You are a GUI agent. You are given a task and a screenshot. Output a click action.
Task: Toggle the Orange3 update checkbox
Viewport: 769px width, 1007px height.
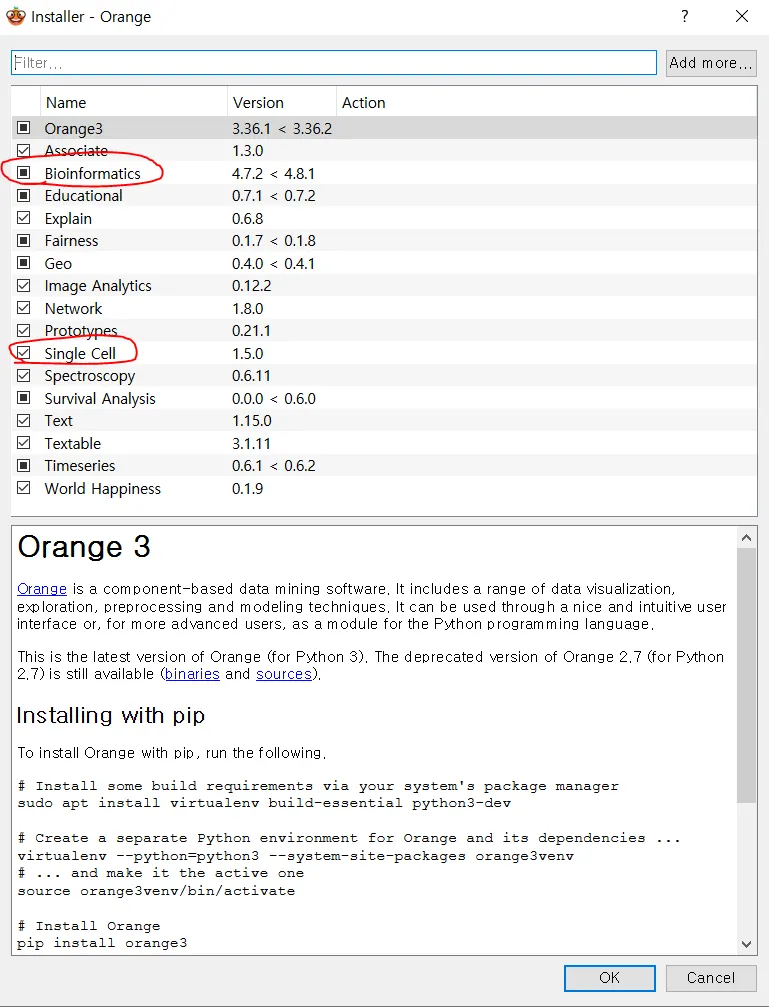click(24, 128)
